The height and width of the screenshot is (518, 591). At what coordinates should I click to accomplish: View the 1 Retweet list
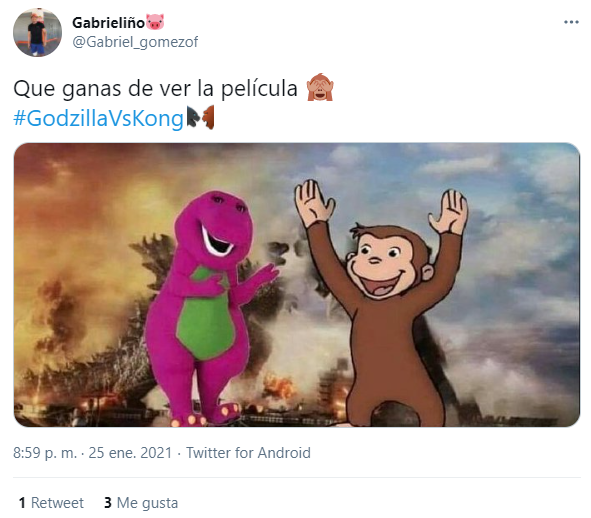[51, 503]
